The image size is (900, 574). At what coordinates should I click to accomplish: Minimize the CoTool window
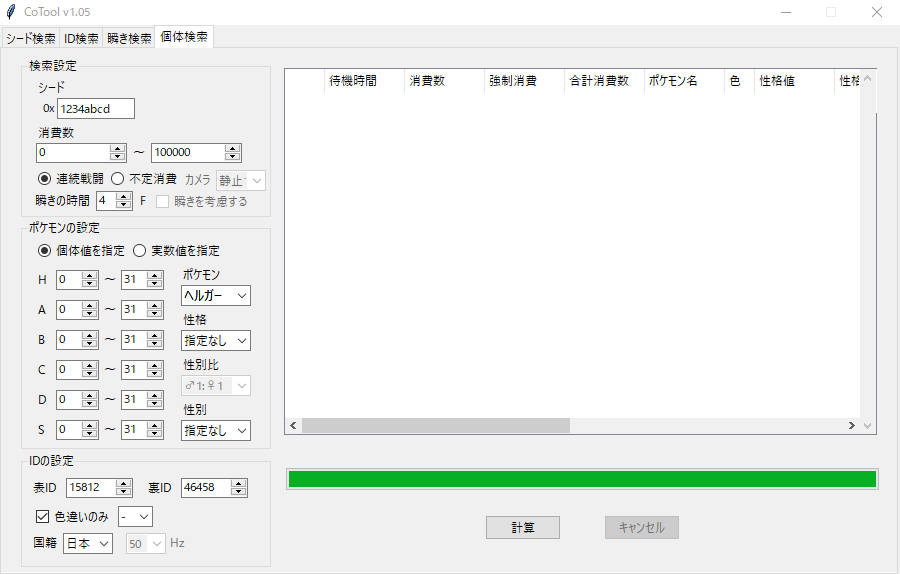point(786,12)
